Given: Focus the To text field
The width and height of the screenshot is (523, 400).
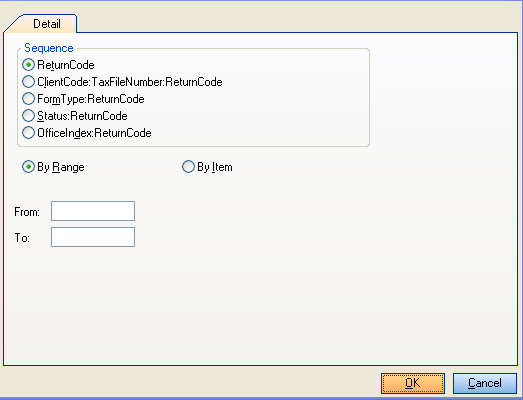Looking at the screenshot, I should click(93, 237).
